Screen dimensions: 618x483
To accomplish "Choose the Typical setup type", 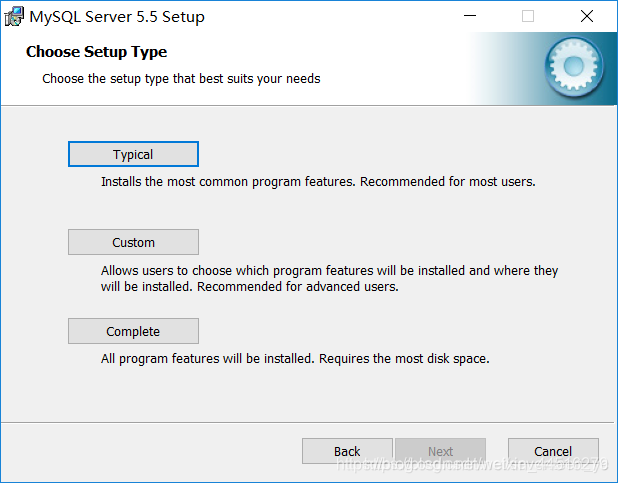I will 133,154.
